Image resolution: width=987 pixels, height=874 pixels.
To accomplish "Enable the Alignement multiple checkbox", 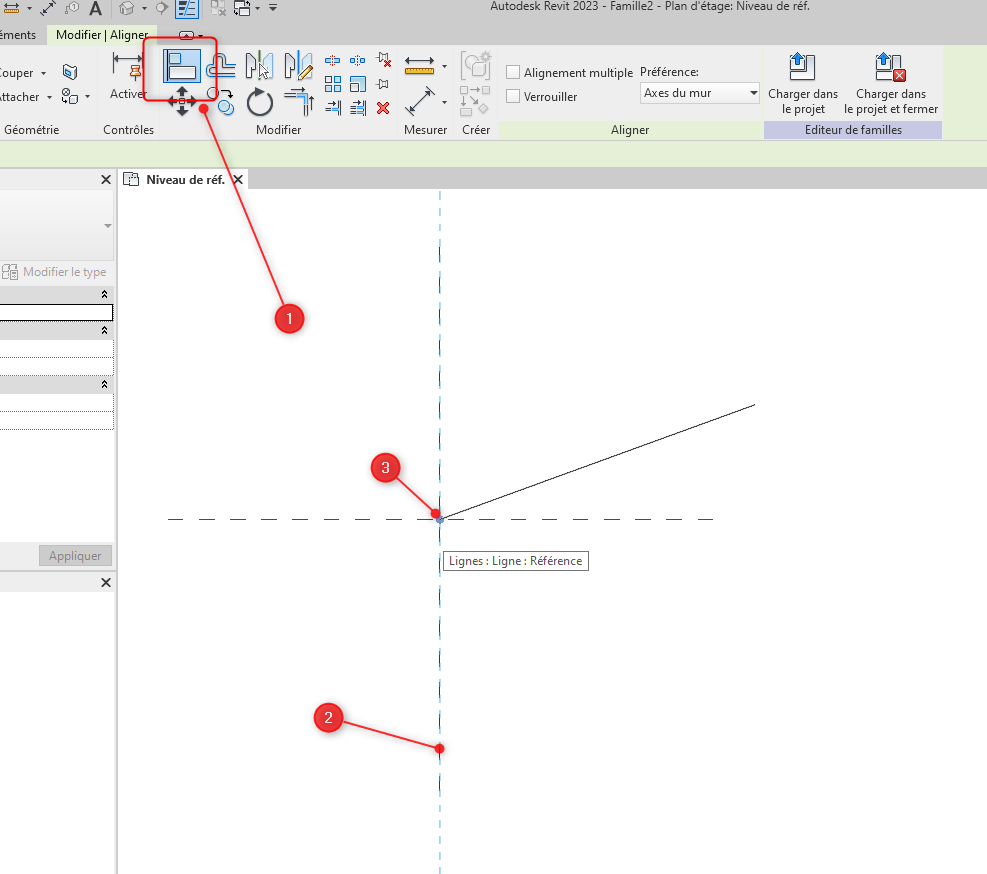I will tap(513, 72).
